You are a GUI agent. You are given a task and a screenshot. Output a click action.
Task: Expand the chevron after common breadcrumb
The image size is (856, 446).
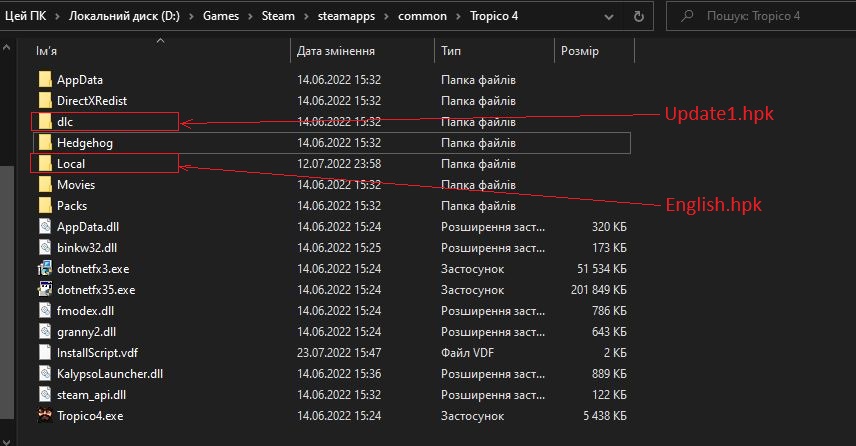459,16
